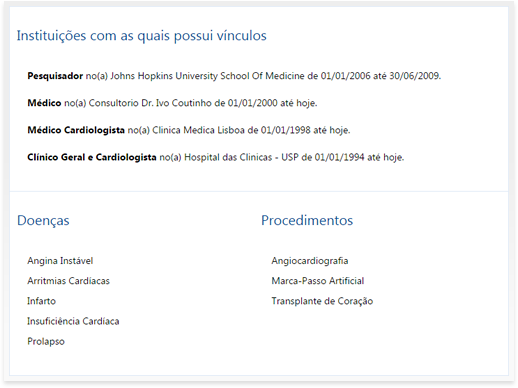
Task: Select the Angiocardiografia procedure
Action: click(x=310, y=261)
